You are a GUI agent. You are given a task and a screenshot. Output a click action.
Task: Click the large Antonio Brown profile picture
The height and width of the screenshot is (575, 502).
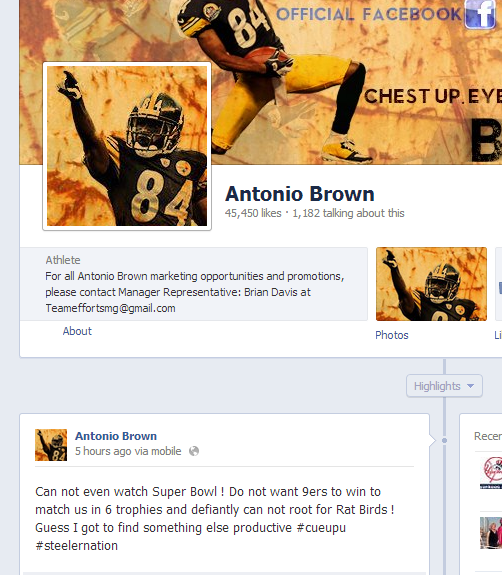127,146
